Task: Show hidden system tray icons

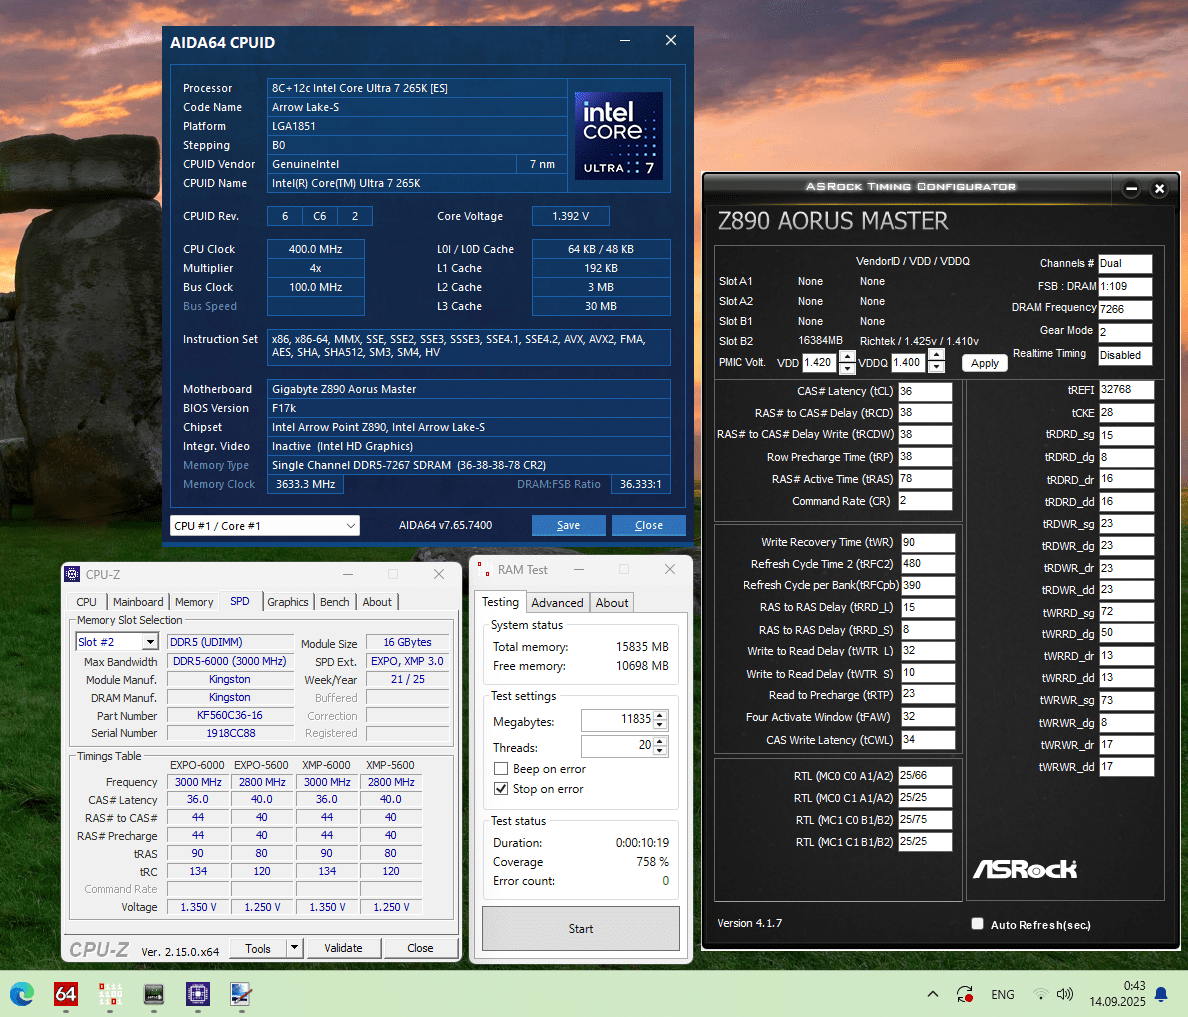Action: 933,994
